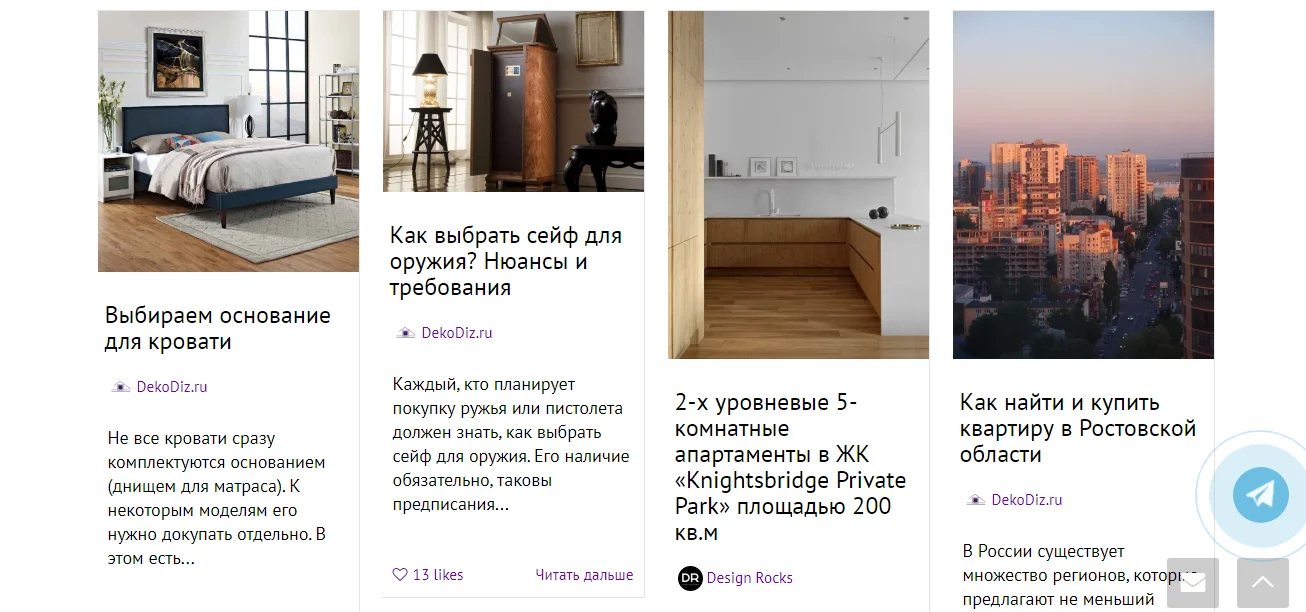Open the Telegram chat icon
Image resolution: width=1306 pixels, height=612 pixels.
(1260, 494)
